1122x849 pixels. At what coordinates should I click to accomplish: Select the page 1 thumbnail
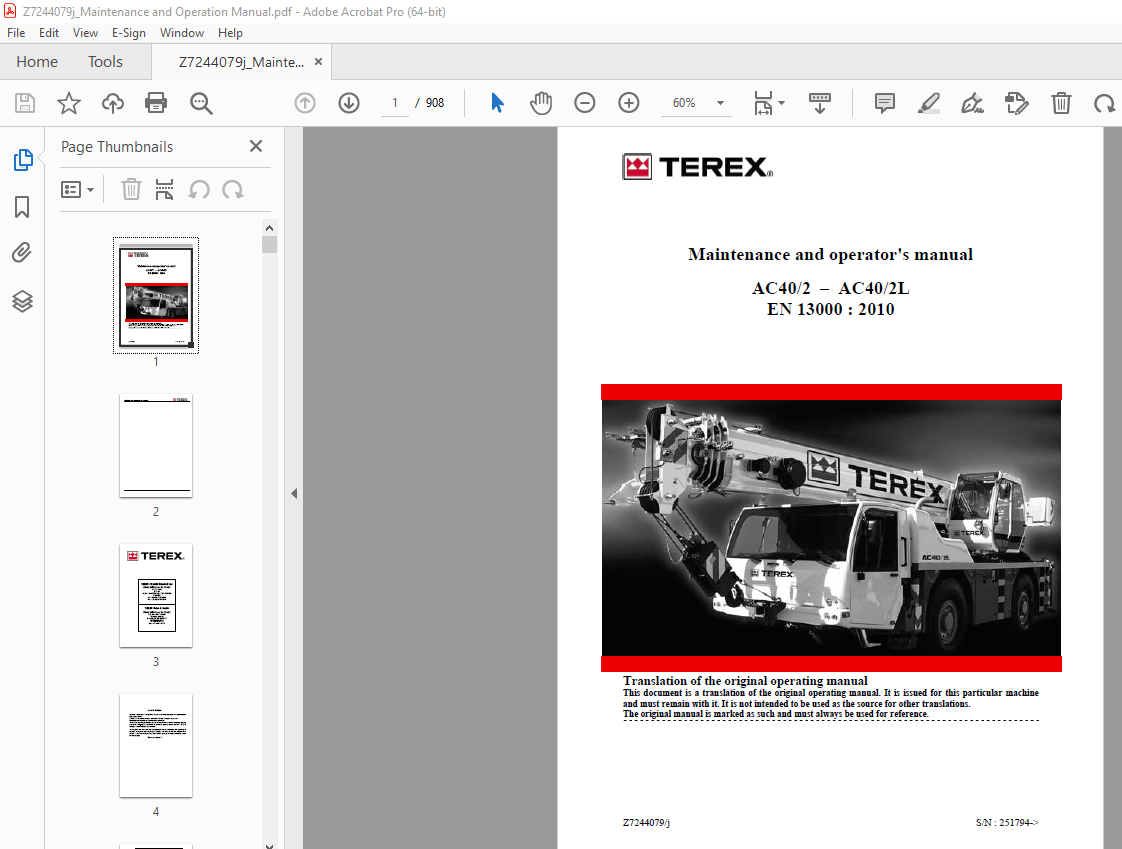(x=156, y=296)
